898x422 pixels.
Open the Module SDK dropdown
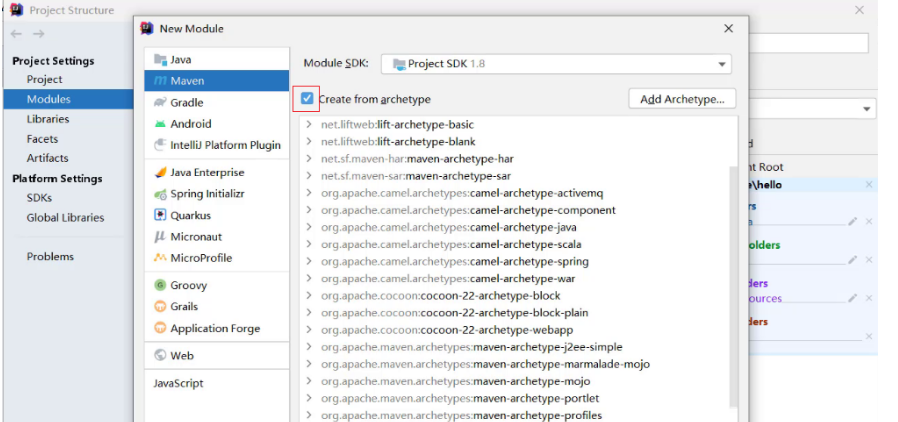pyautogui.click(x=556, y=64)
